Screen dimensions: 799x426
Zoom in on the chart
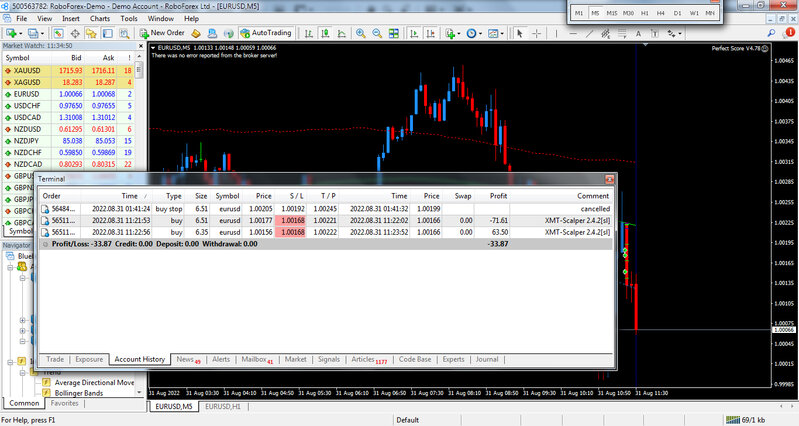(360, 33)
